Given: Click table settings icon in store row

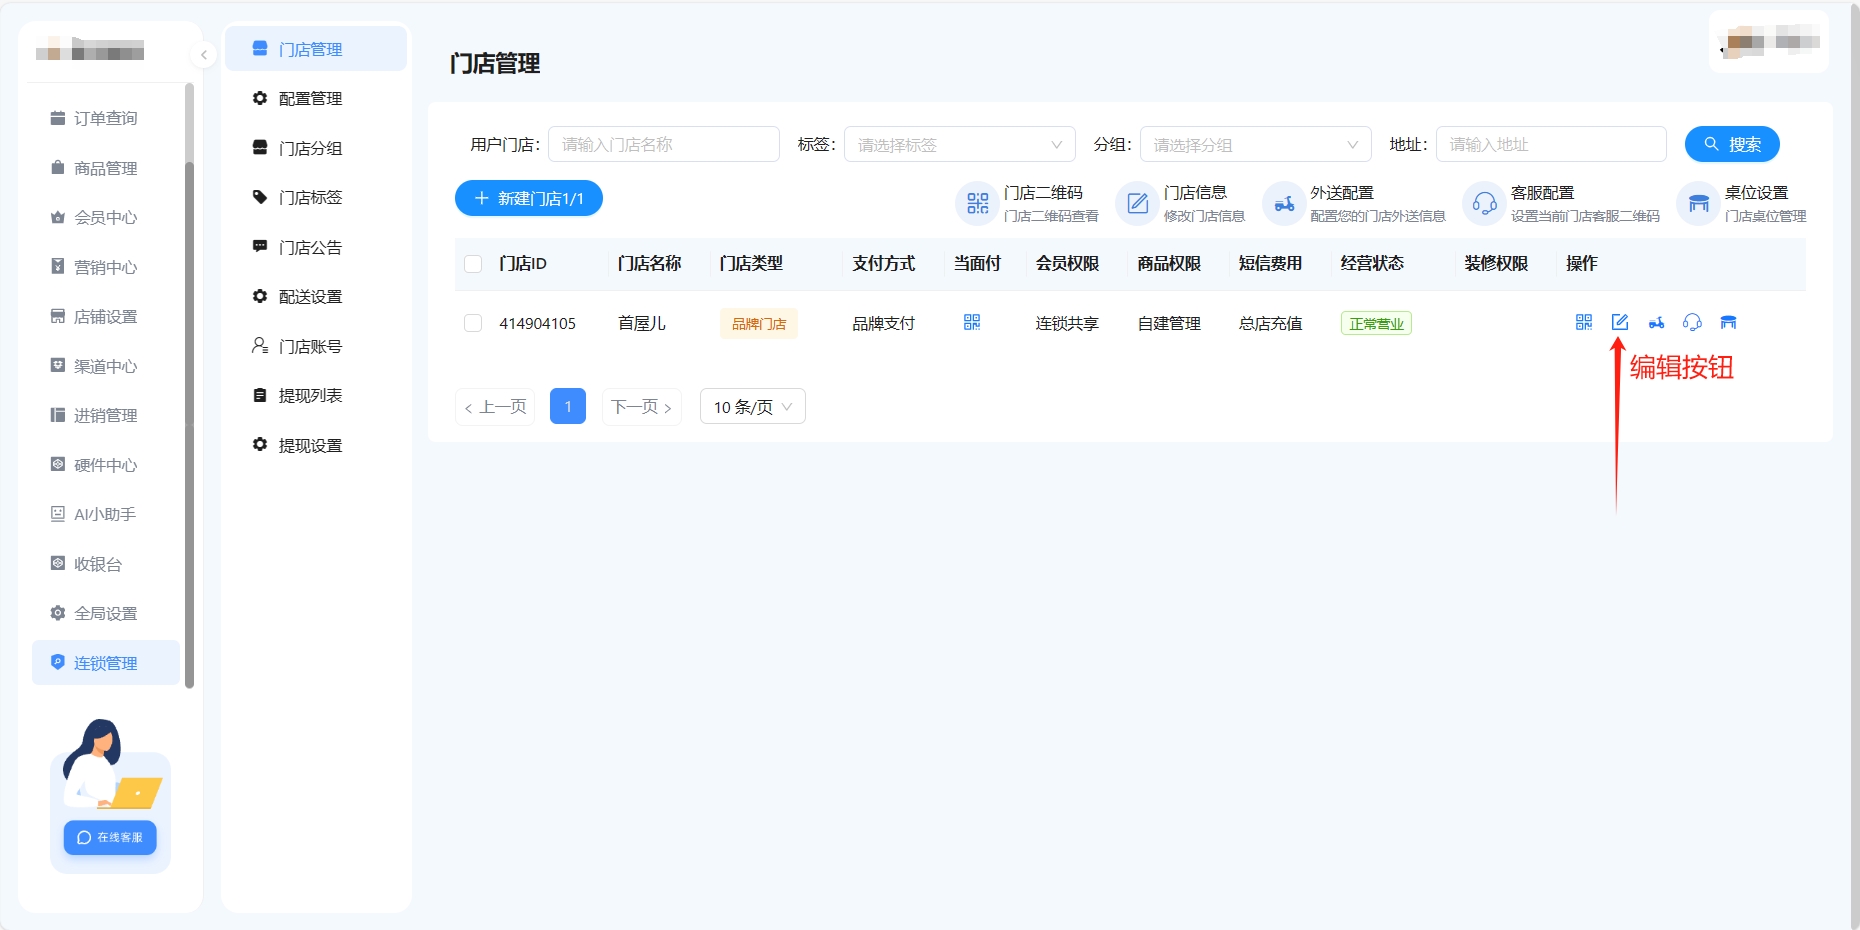Looking at the screenshot, I should [x=1728, y=322].
